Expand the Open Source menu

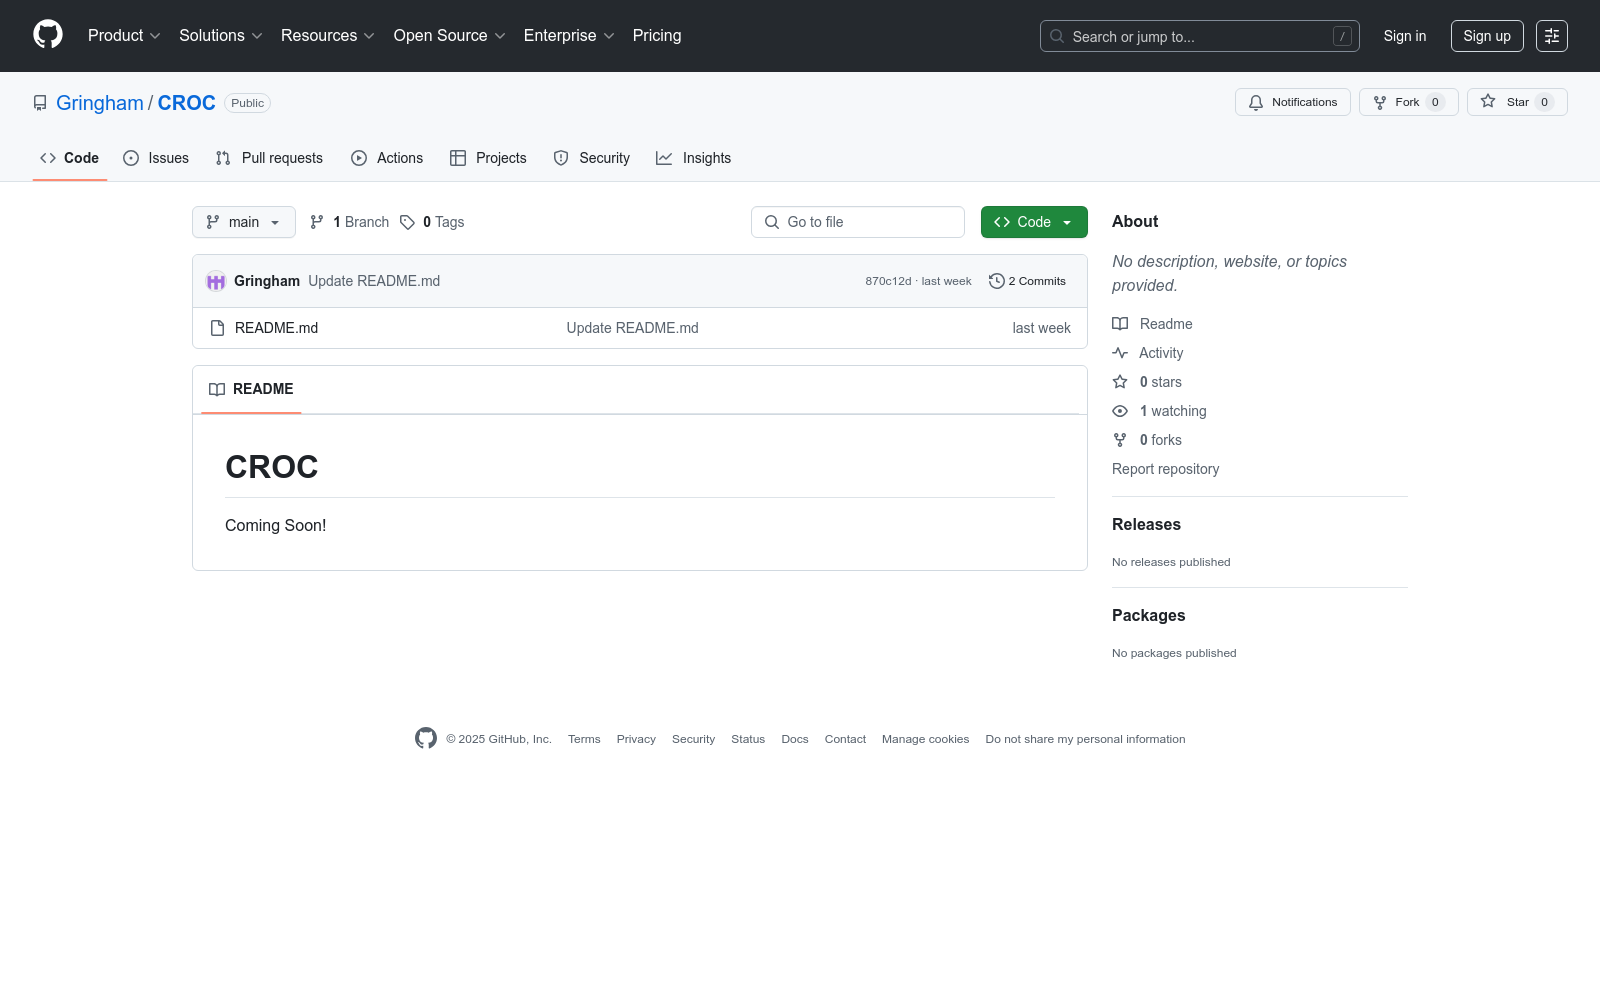(x=450, y=36)
